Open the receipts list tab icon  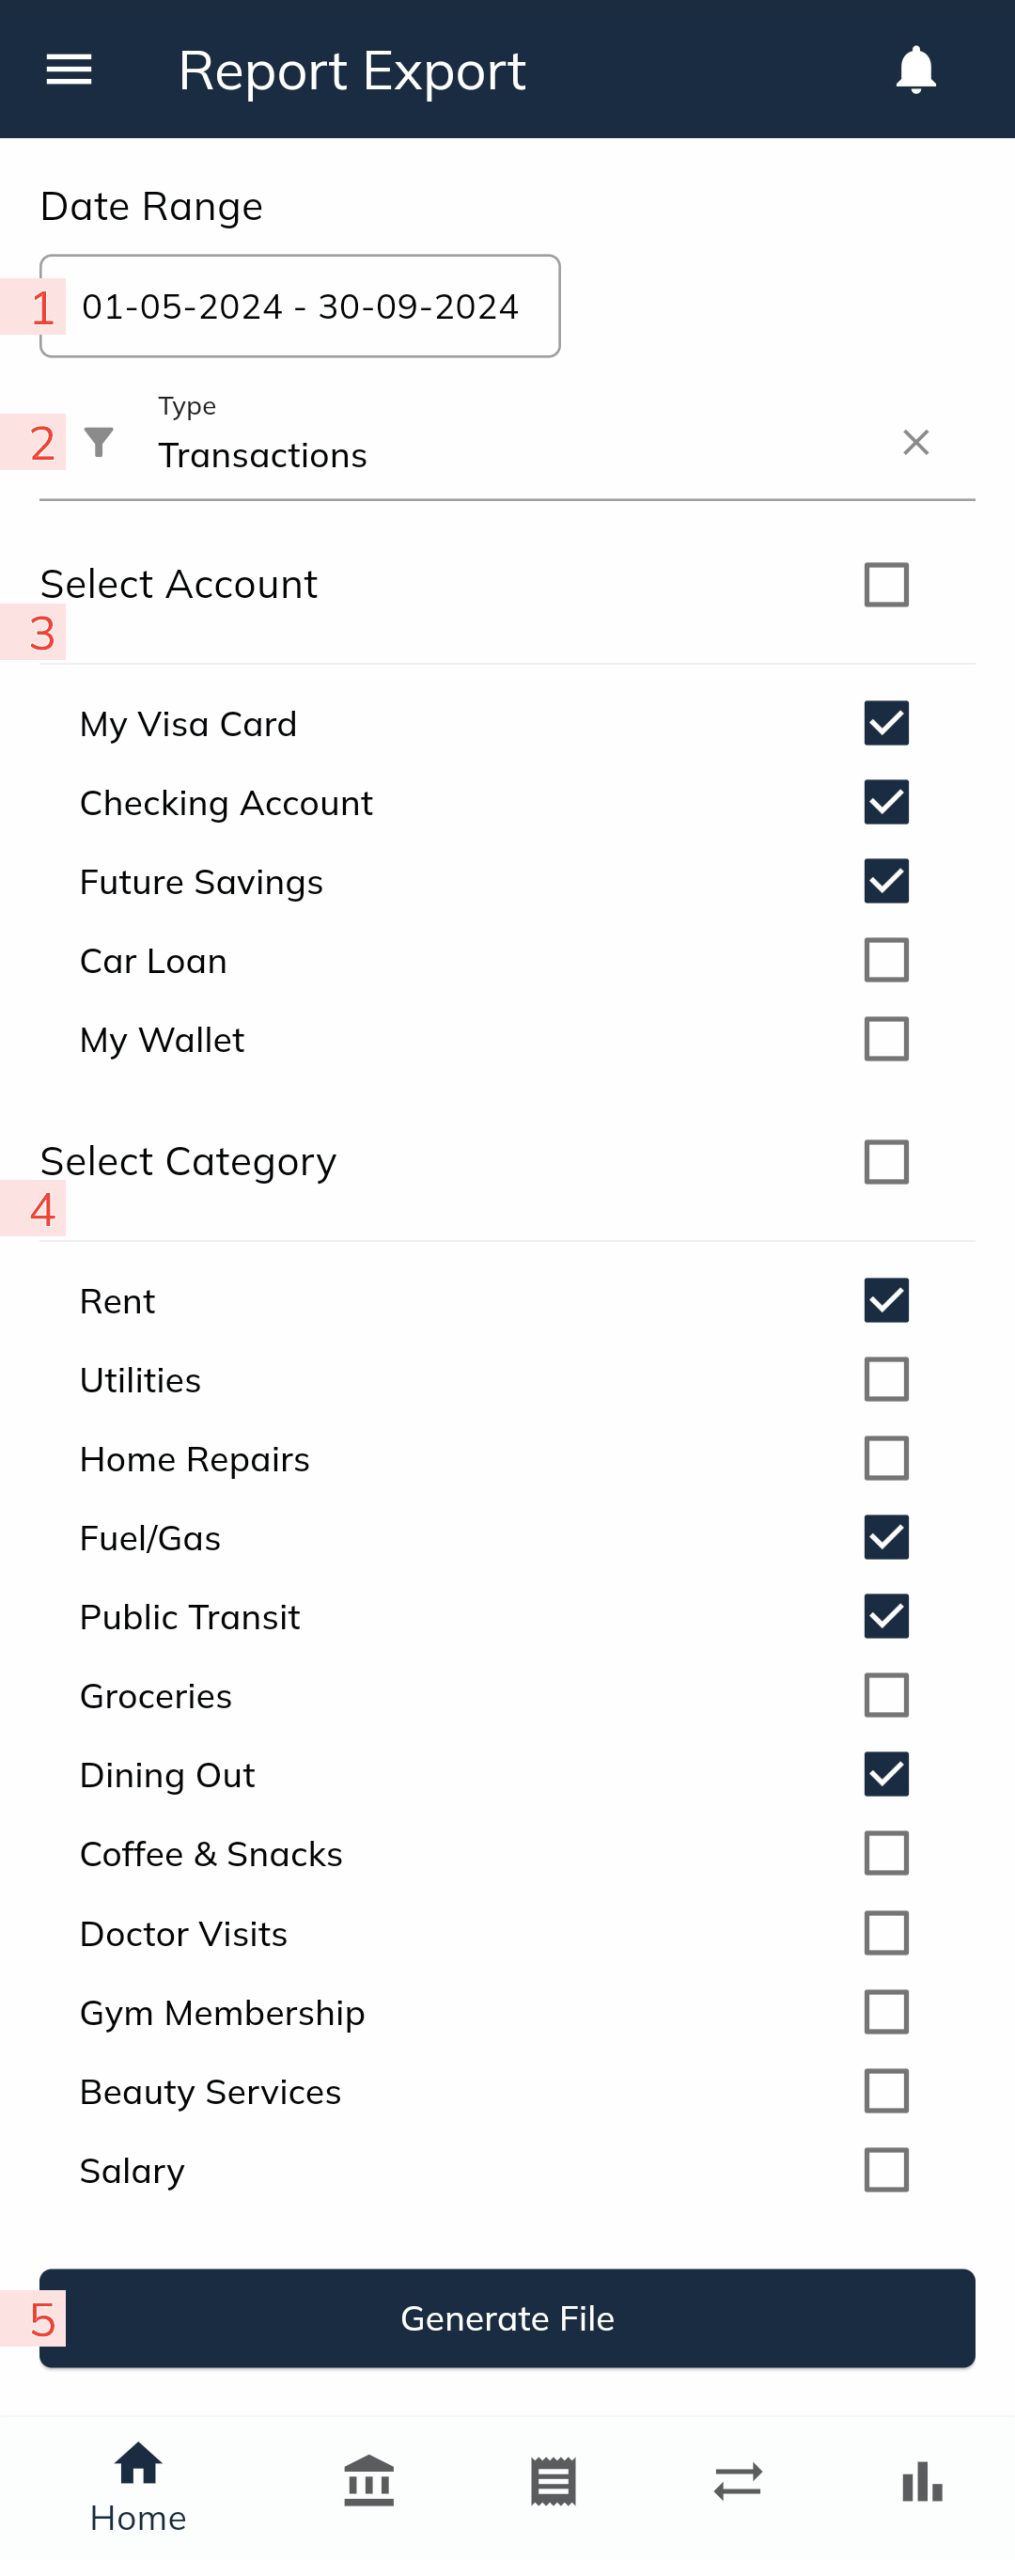click(553, 2479)
